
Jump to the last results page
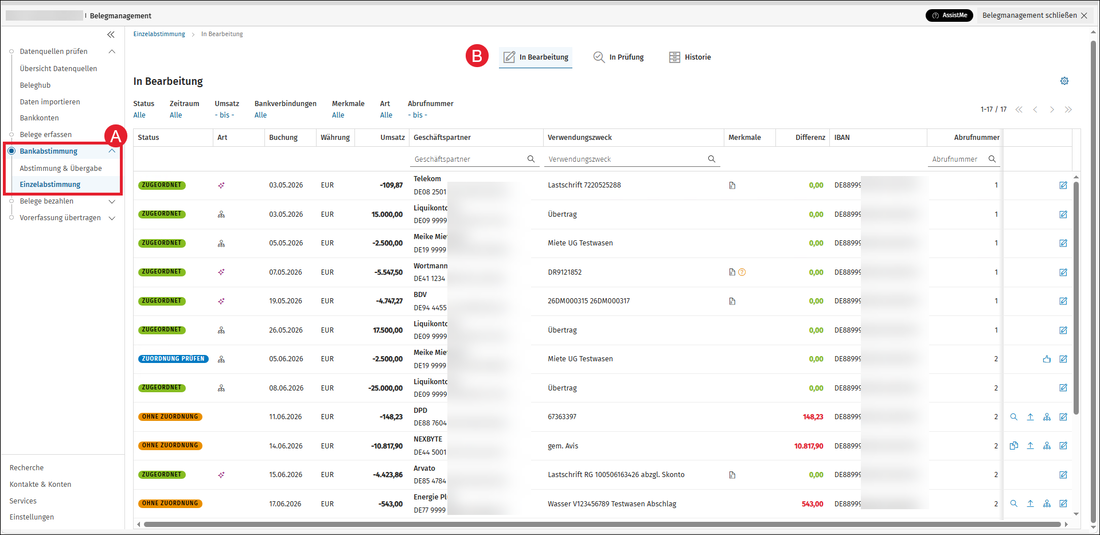coord(1068,109)
